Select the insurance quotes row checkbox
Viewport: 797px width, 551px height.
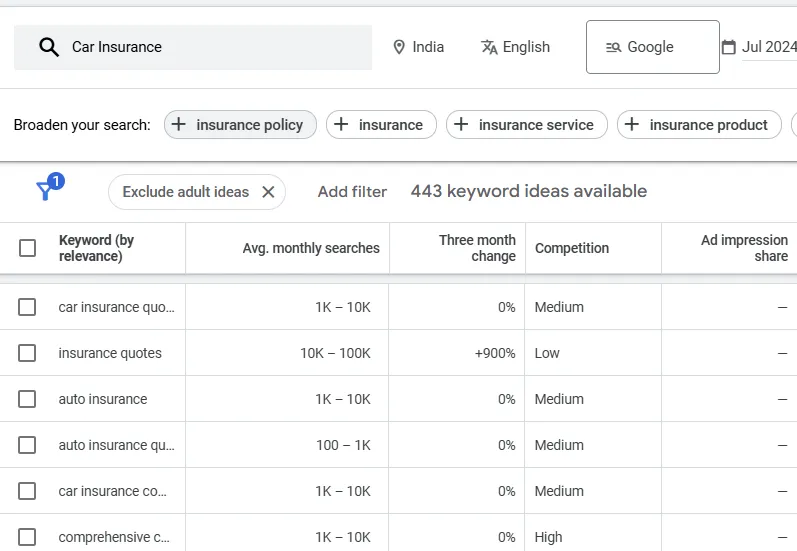[x=27, y=353]
